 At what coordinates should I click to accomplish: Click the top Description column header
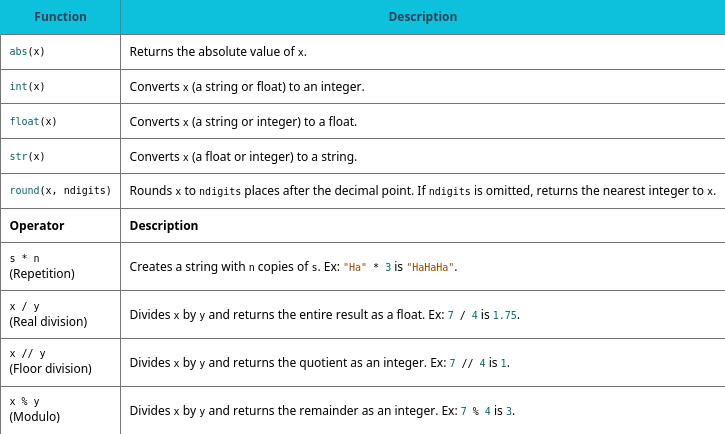(422, 17)
